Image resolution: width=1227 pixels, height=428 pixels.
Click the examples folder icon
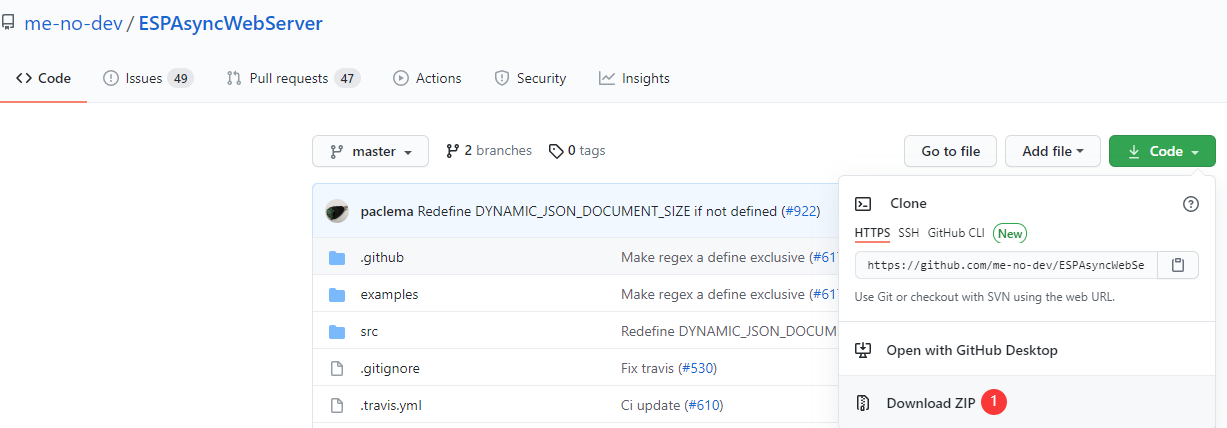tap(337, 294)
